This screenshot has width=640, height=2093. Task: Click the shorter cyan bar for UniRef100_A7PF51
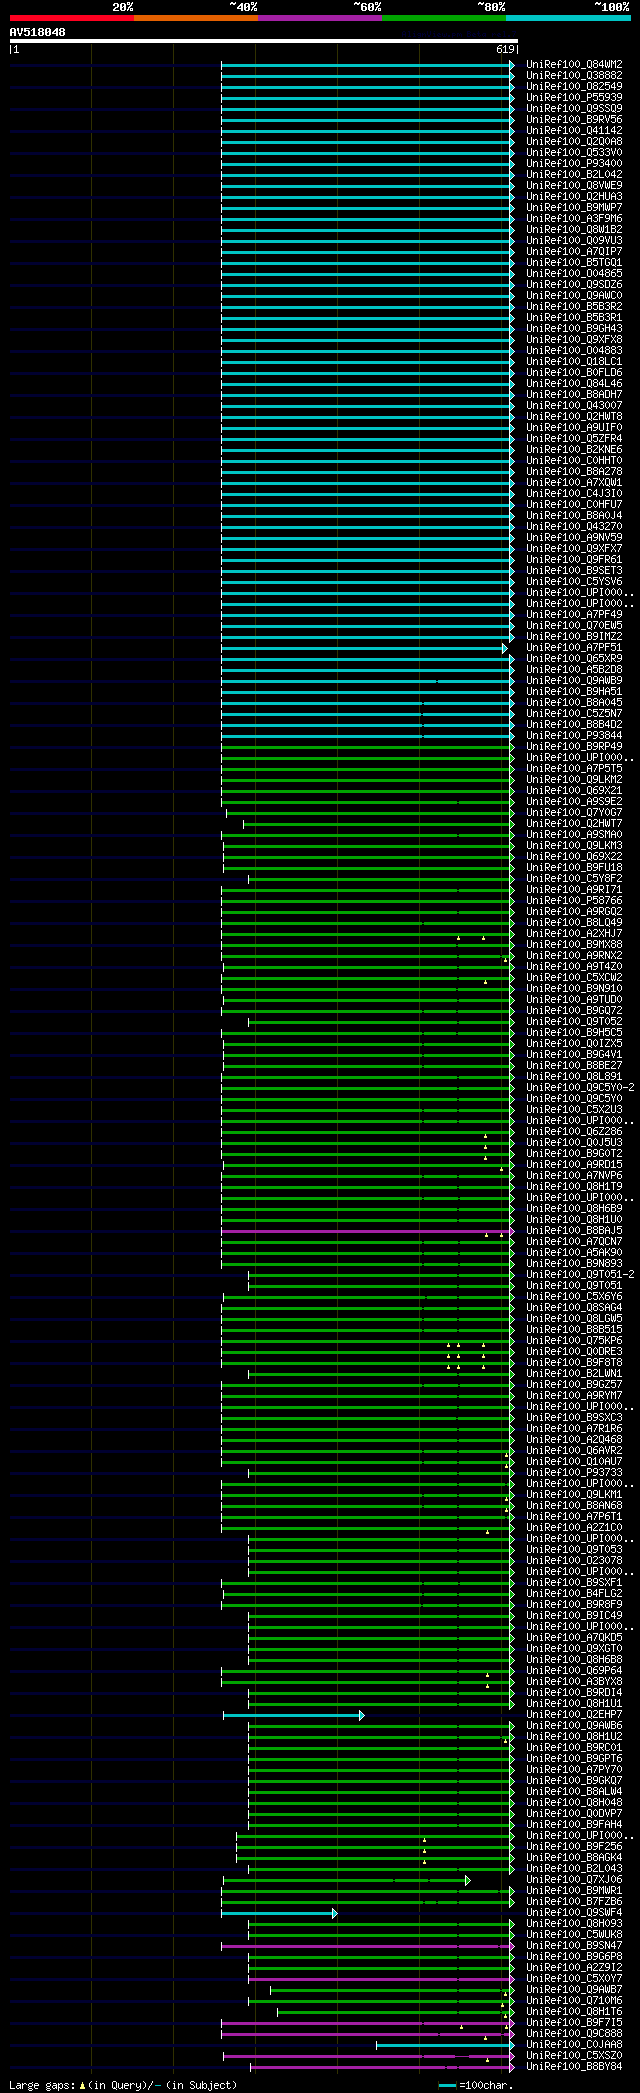364,649
